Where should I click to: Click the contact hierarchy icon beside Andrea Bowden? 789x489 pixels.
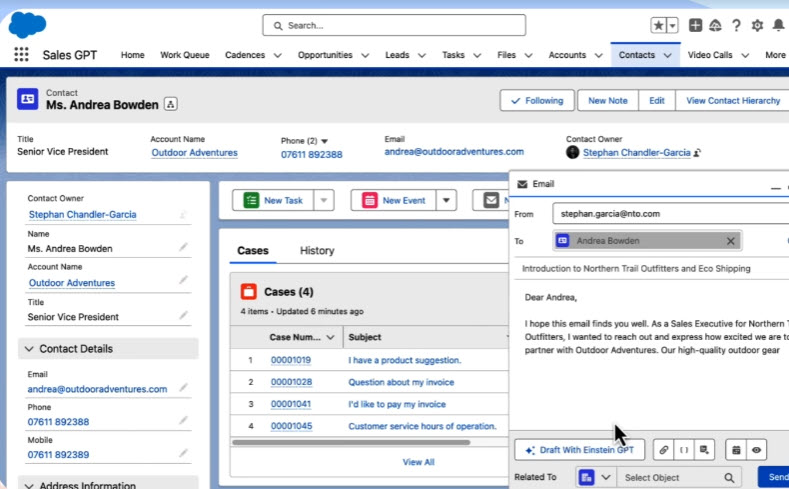pyautogui.click(x=171, y=105)
